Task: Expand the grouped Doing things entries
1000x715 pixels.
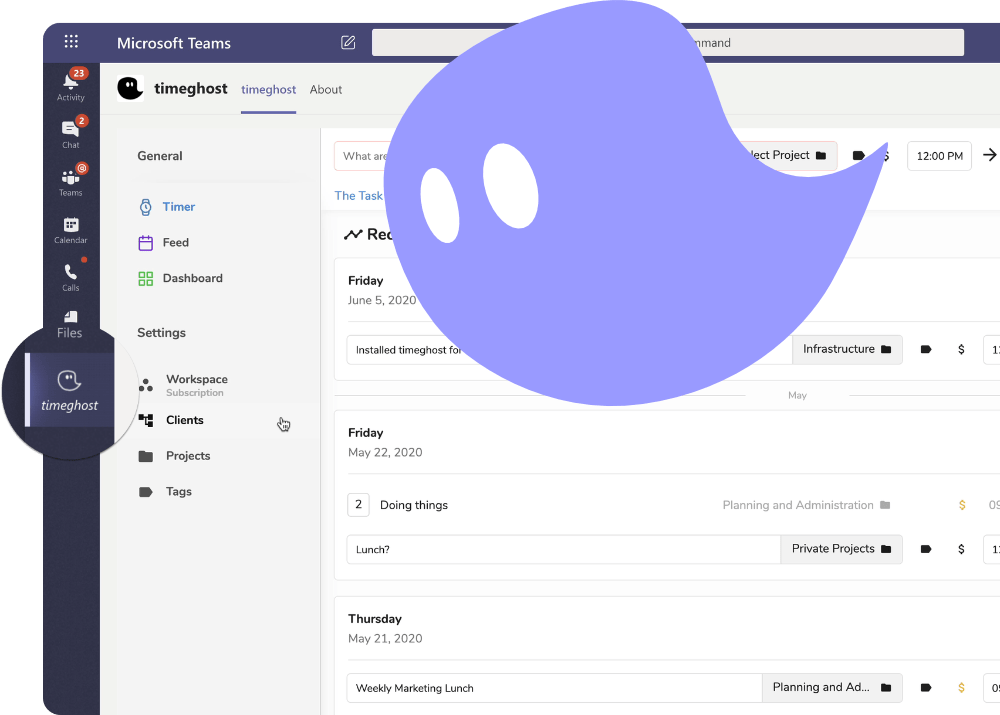Action: (358, 505)
